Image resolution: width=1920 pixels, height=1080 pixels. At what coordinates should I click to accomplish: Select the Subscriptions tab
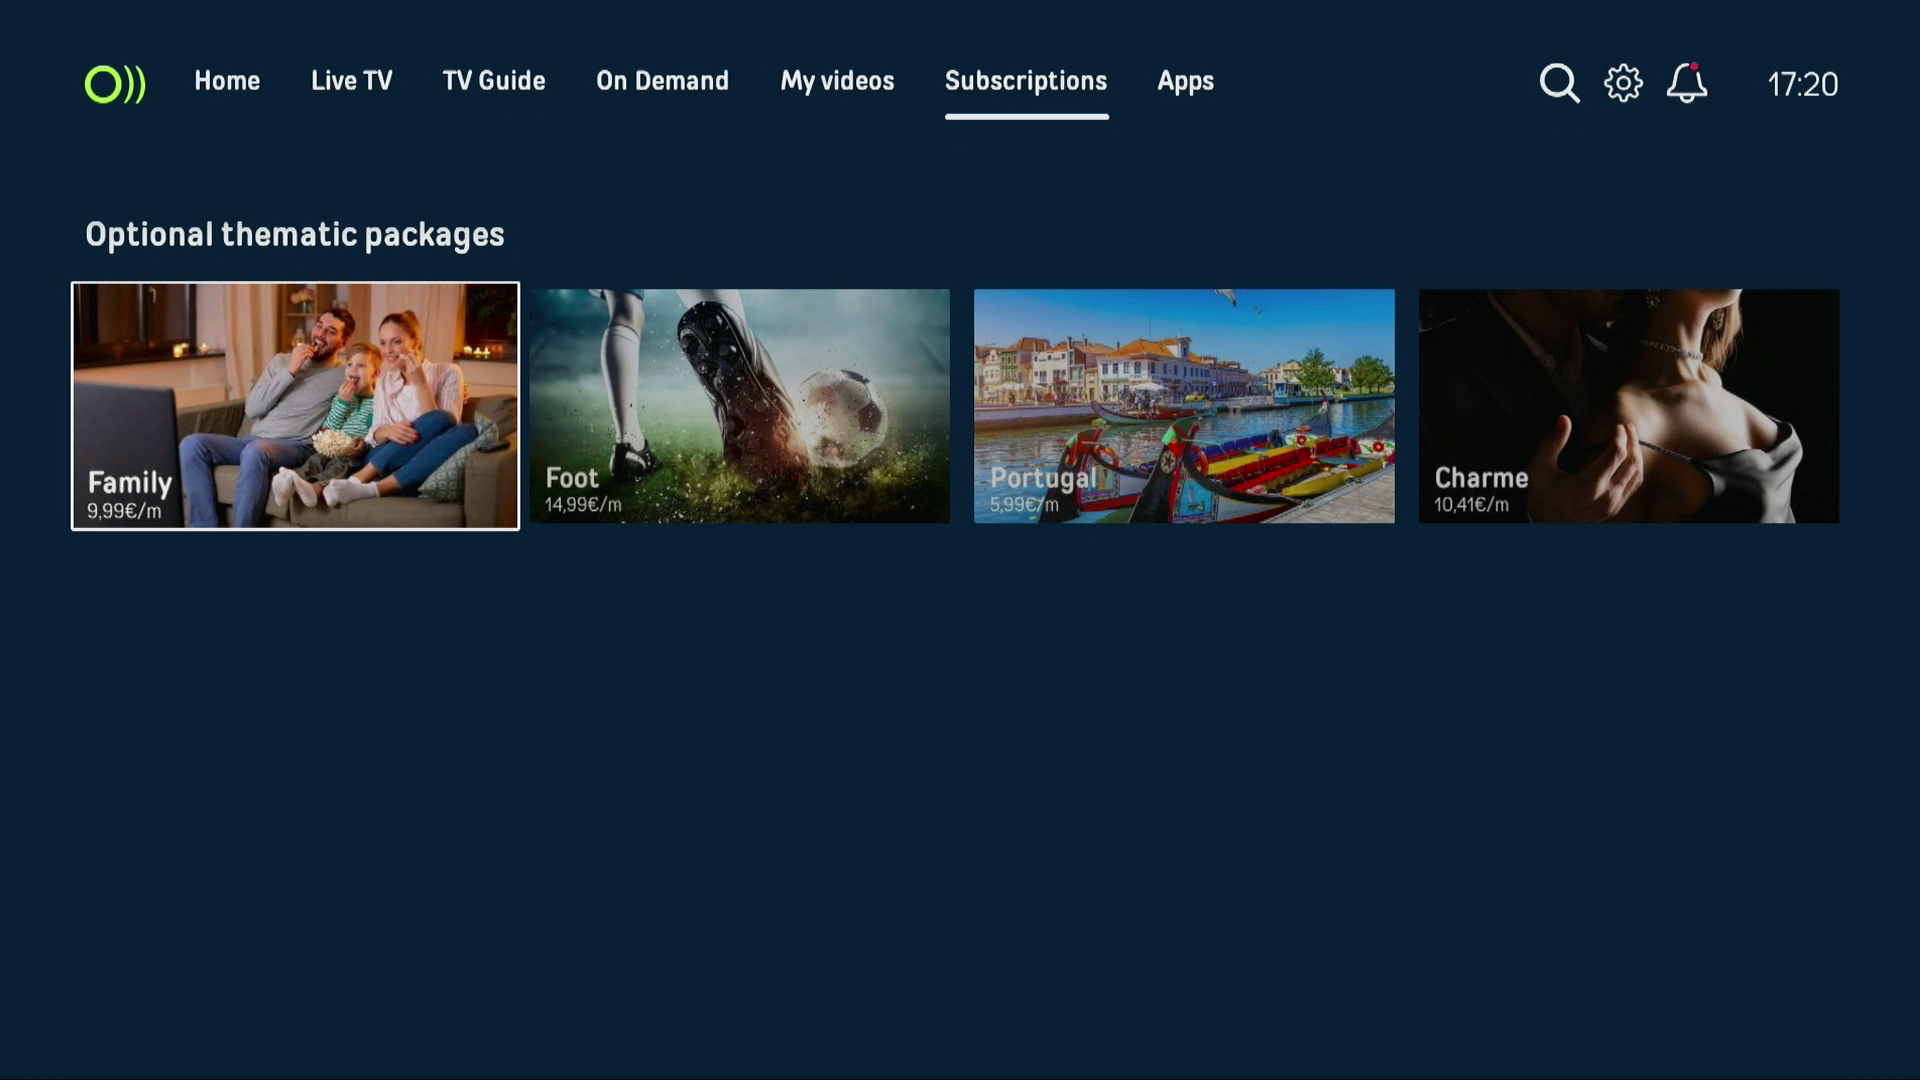click(x=1026, y=81)
